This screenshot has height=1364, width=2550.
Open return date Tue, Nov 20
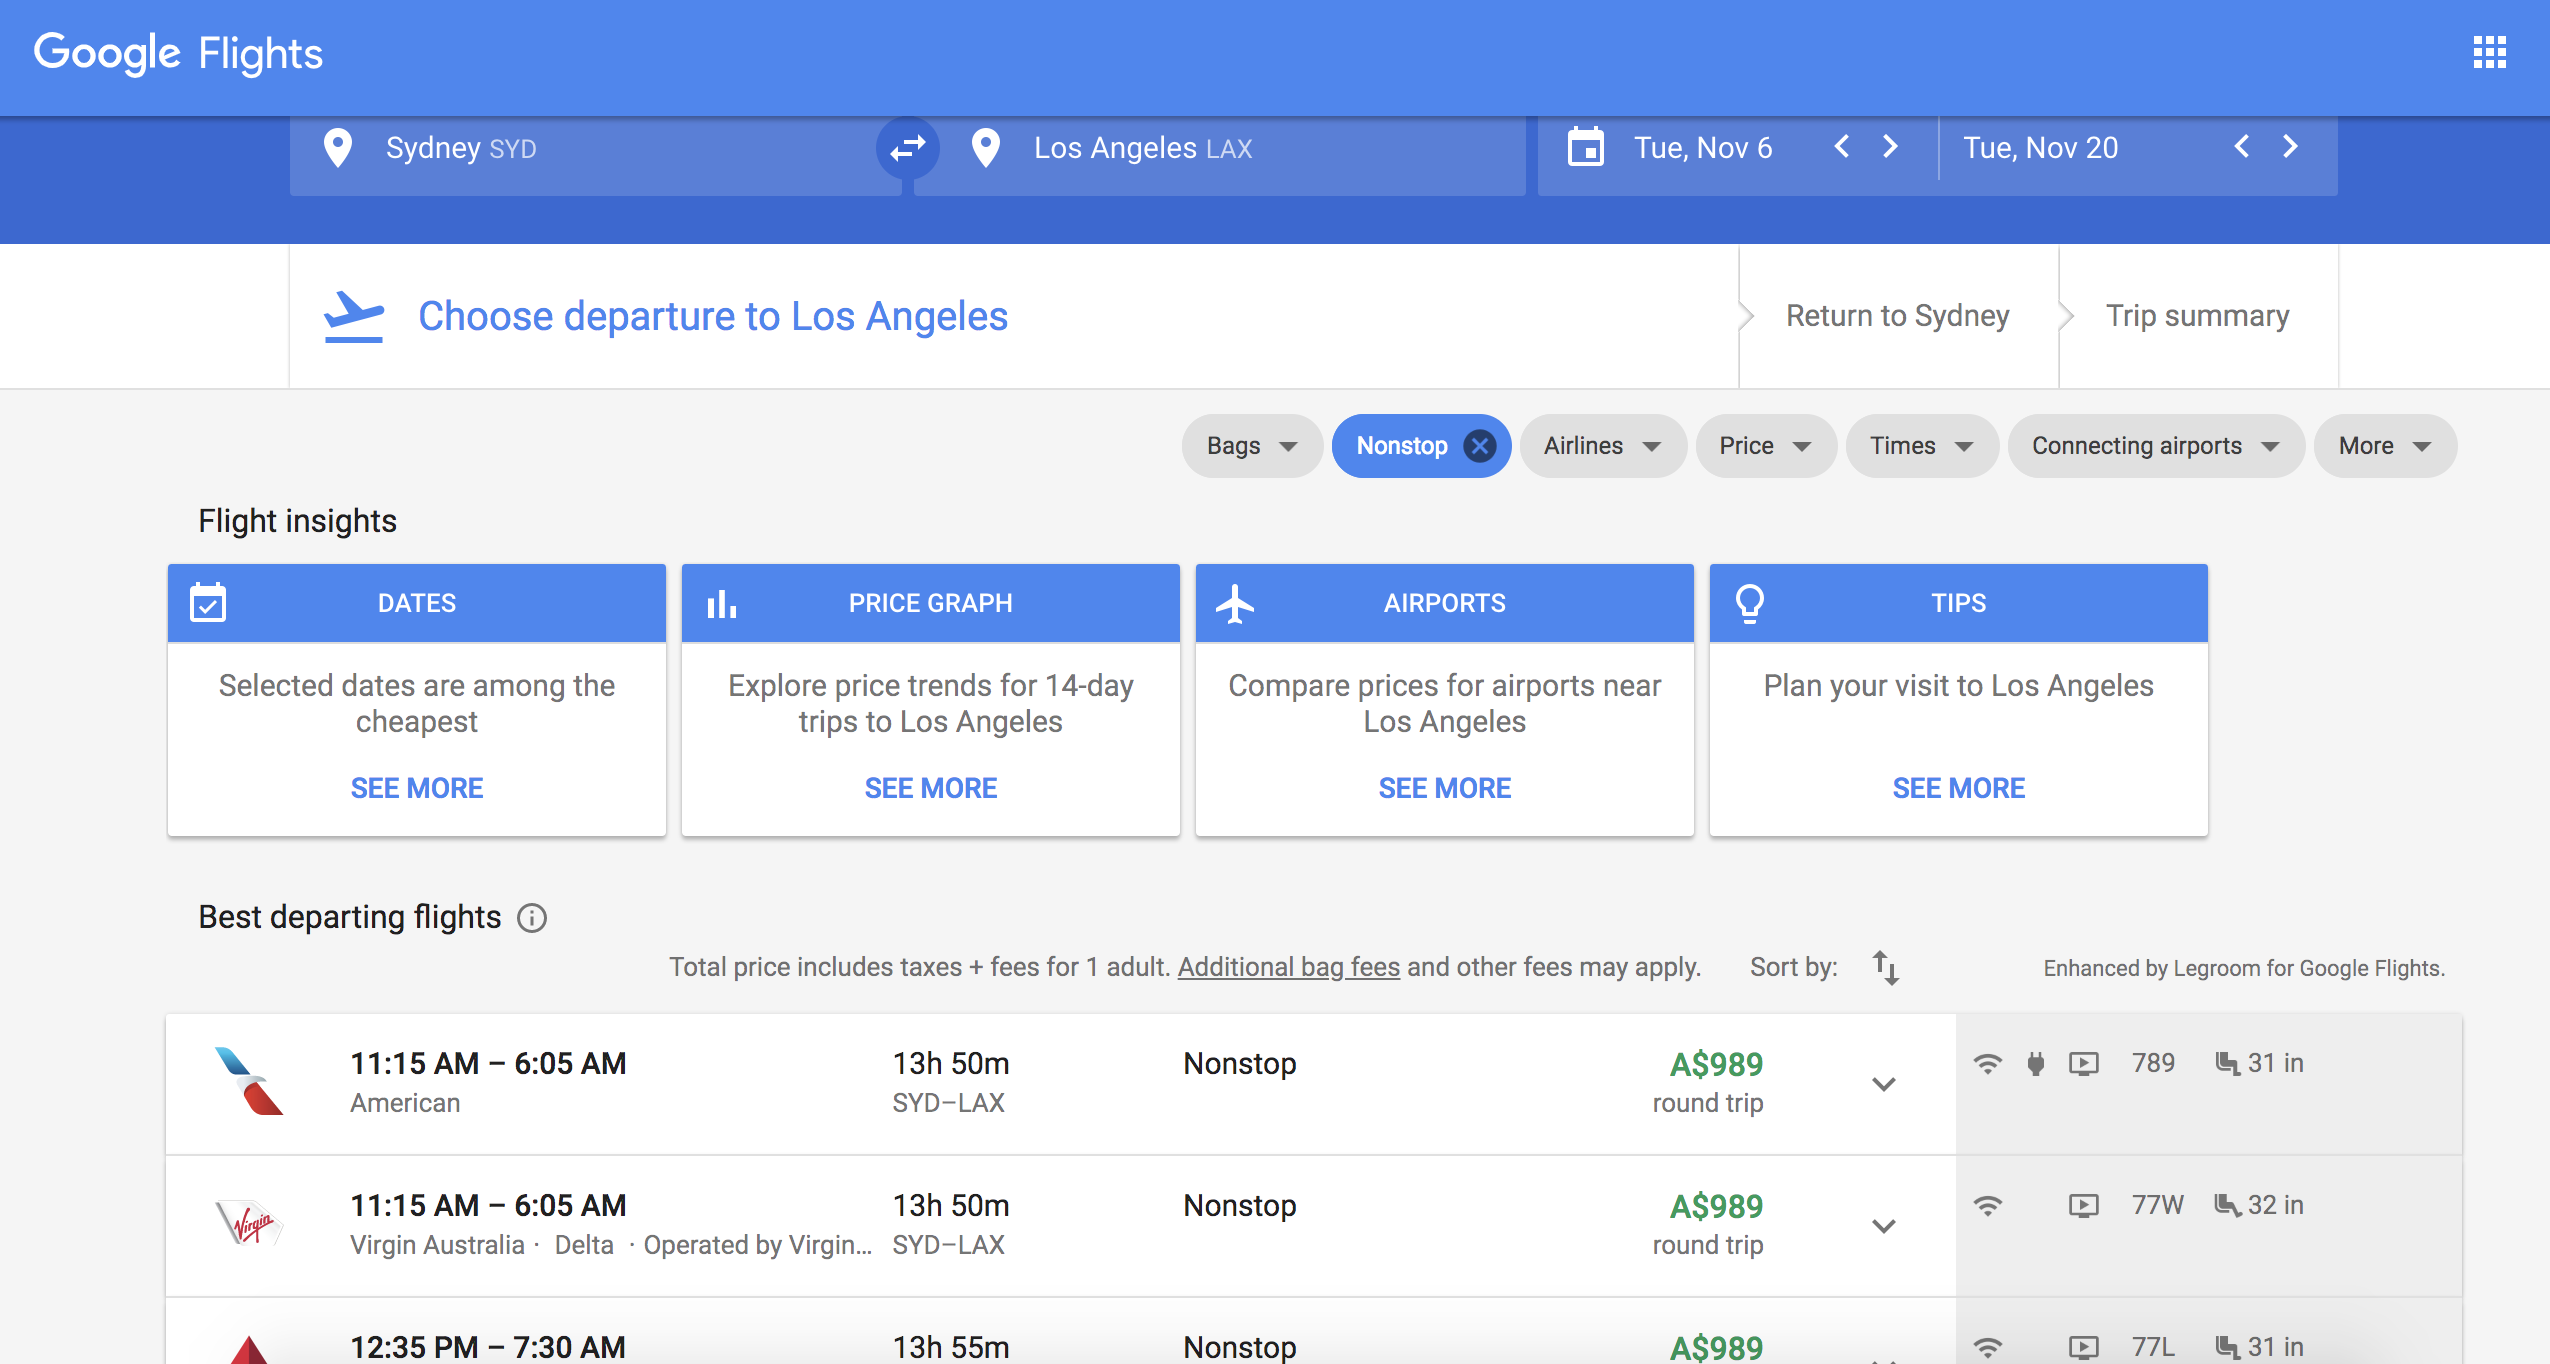pyautogui.click(x=2040, y=148)
